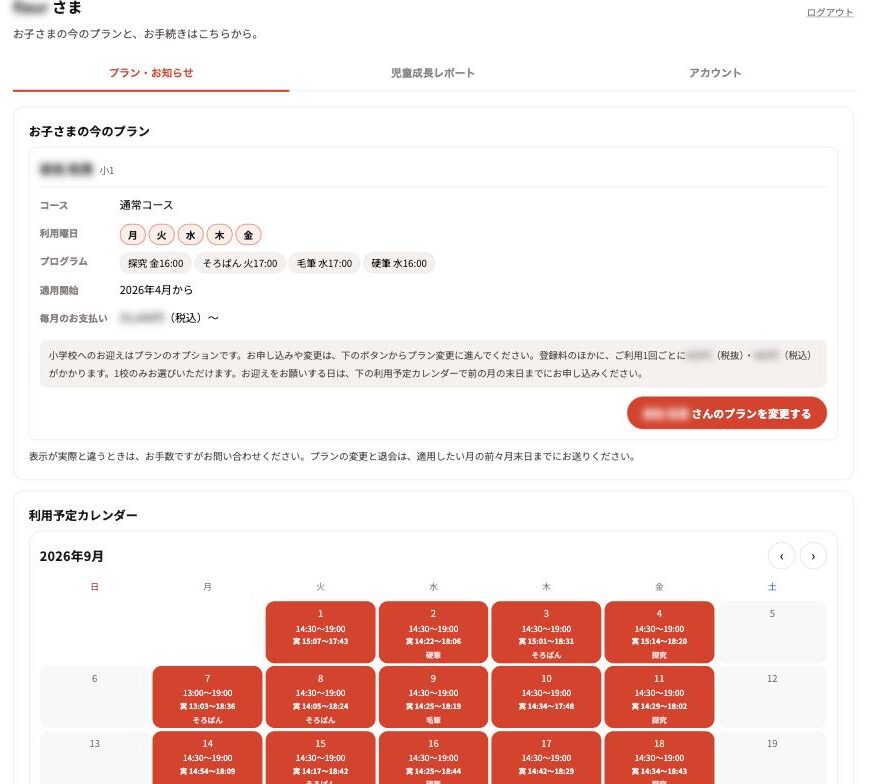Open the 児童成長レポート tab
Screen dimensions: 870x784
(433, 73)
